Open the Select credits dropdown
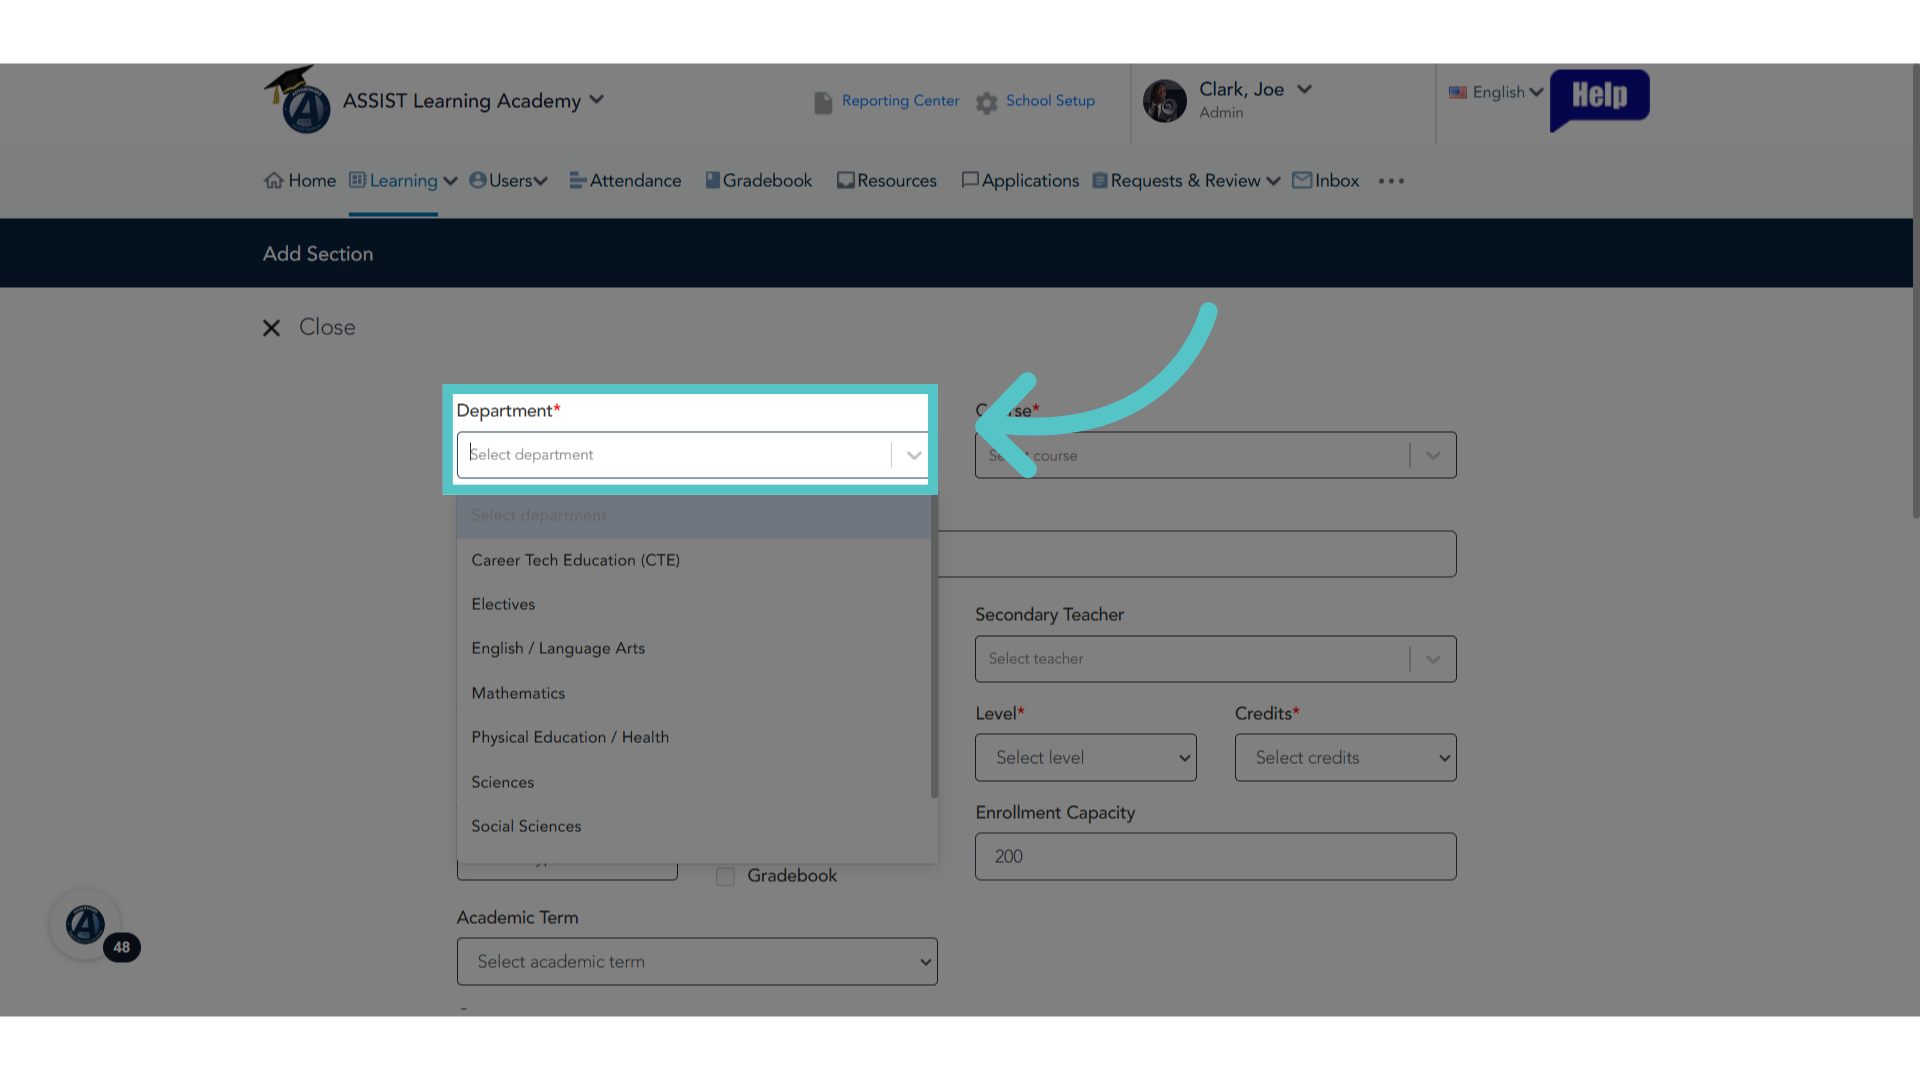The image size is (1920, 1080). (x=1345, y=758)
